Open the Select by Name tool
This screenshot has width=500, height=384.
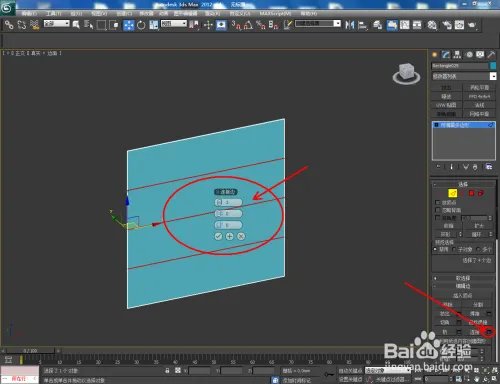tap(88, 25)
